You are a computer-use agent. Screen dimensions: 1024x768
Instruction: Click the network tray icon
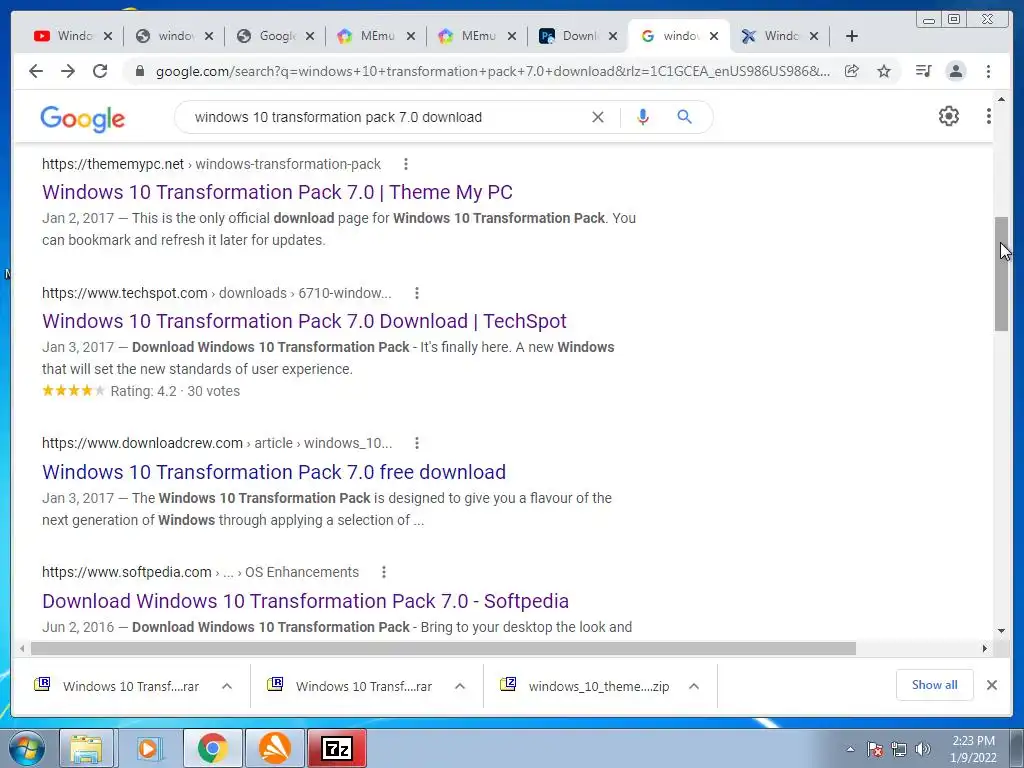(x=899, y=749)
